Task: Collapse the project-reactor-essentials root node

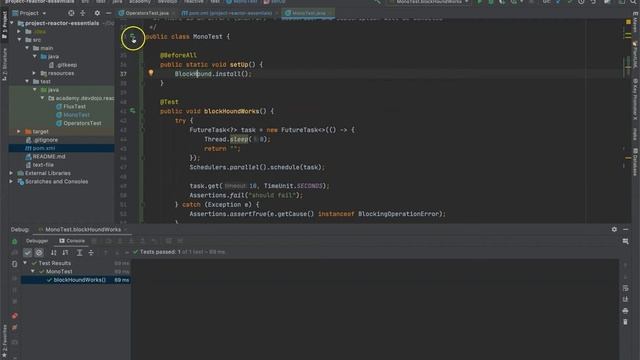Action: coord(11,23)
